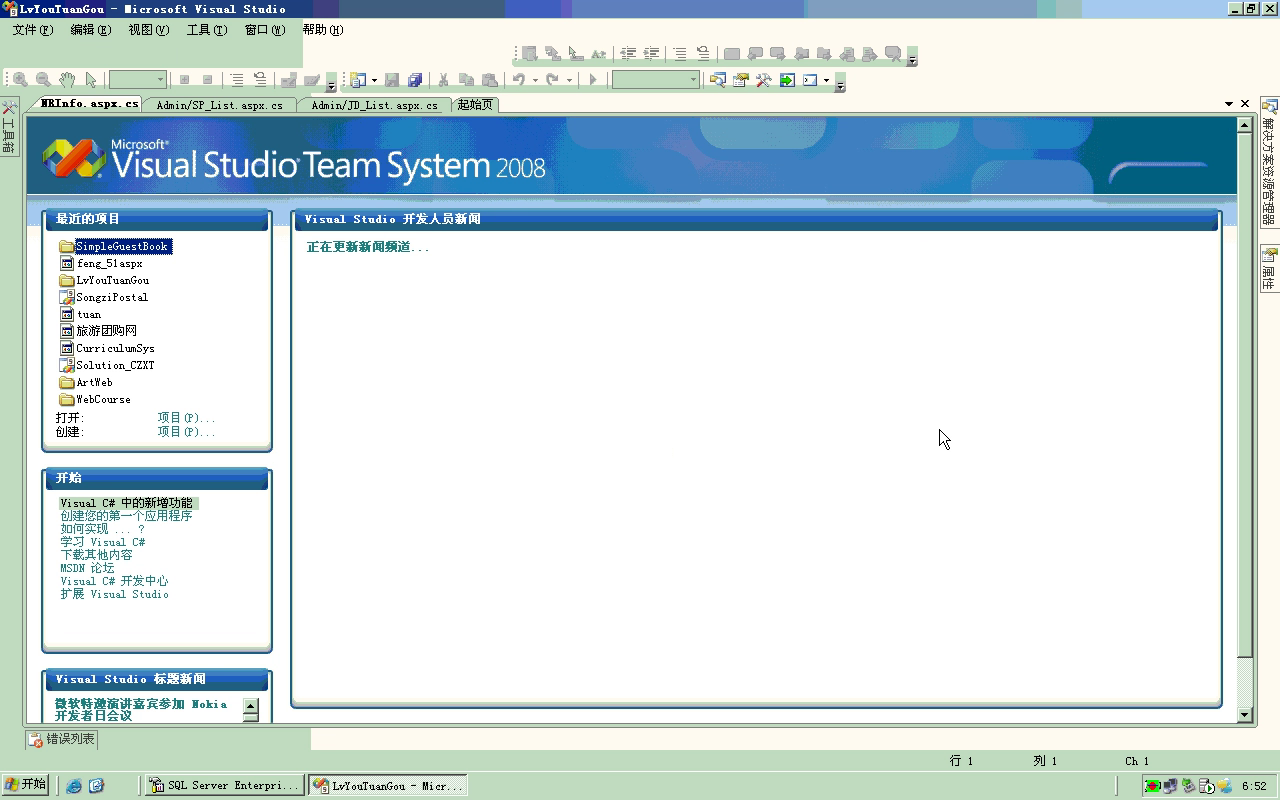
Task: Open the MSDN 论坛 link
Action: point(87,568)
